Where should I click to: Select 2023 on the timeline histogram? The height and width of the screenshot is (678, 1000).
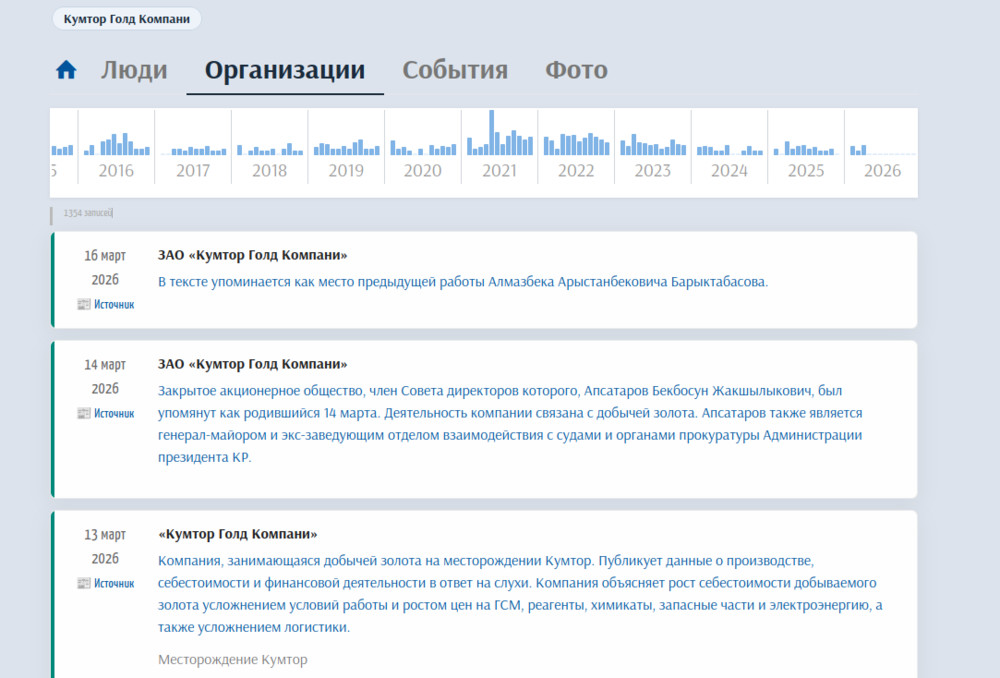pos(652,171)
